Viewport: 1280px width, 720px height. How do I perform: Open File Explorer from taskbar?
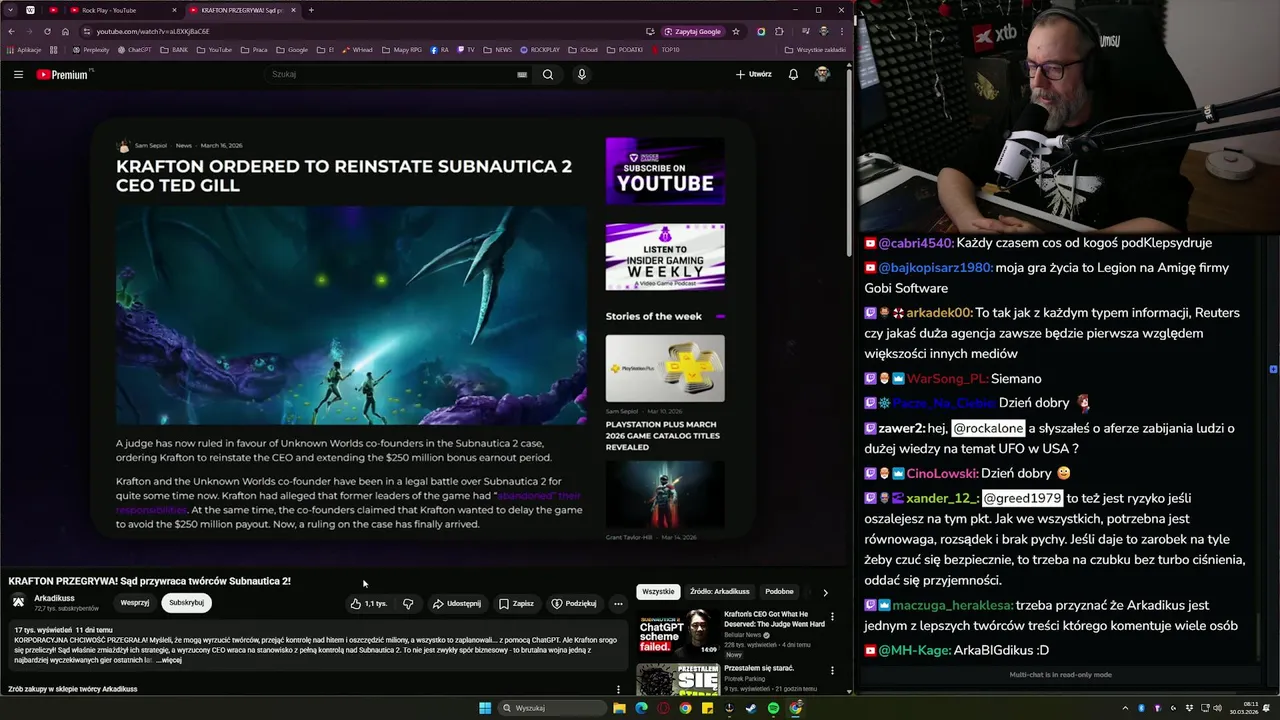point(619,708)
